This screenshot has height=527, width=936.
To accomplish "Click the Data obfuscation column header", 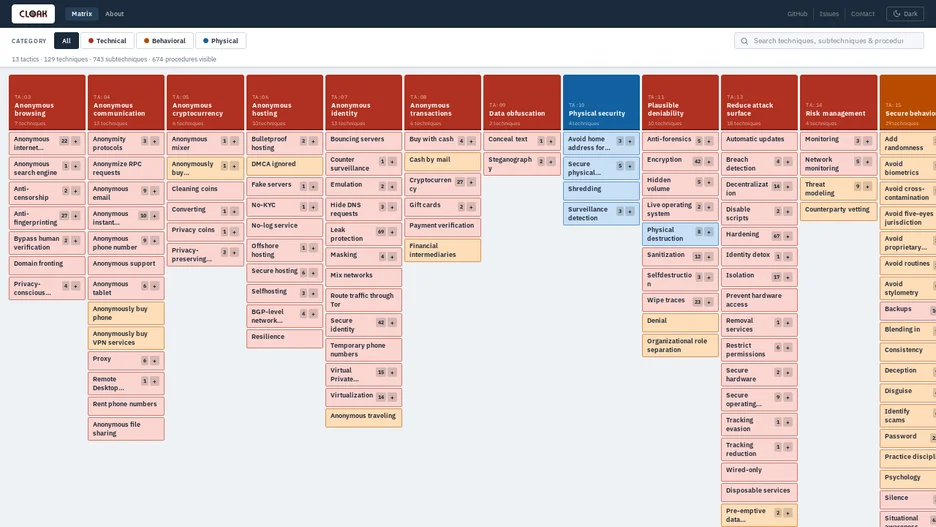I will pos(522,102).
